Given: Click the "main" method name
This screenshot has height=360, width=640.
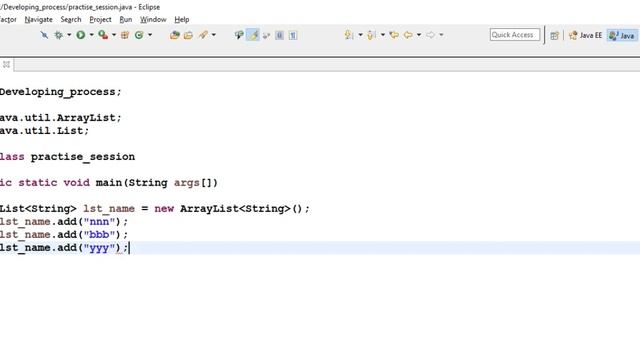Looking at the screenshot, I should coord(109,182).
